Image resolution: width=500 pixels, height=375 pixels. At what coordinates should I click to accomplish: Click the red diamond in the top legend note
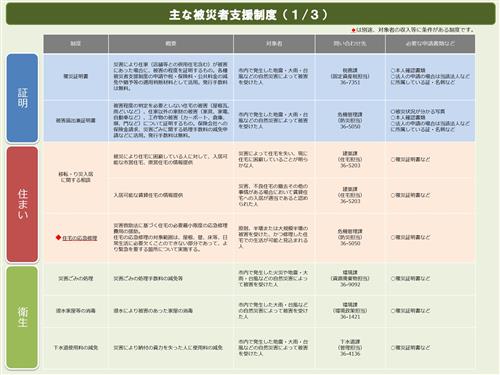(353, 30)
